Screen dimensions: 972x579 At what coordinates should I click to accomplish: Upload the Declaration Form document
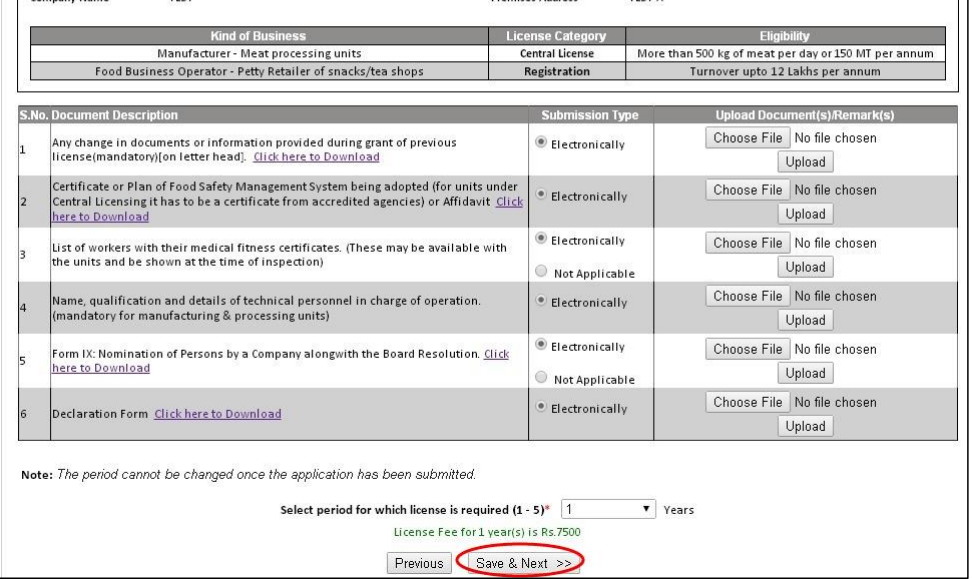(805, 426)
